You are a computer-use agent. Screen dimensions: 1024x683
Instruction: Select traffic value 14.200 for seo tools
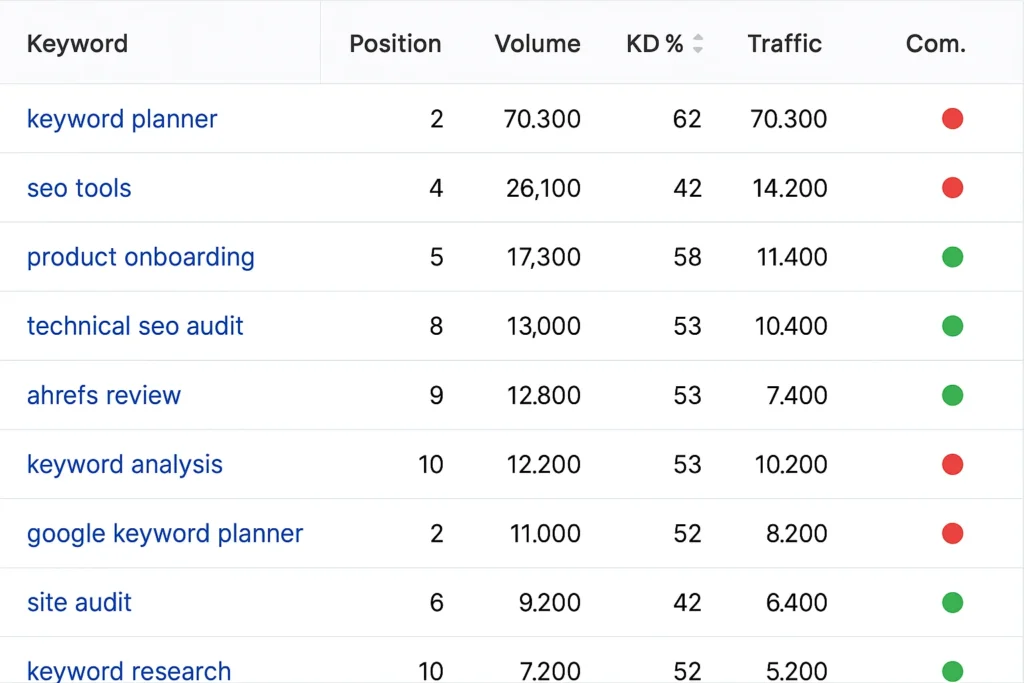coord(790,188)
